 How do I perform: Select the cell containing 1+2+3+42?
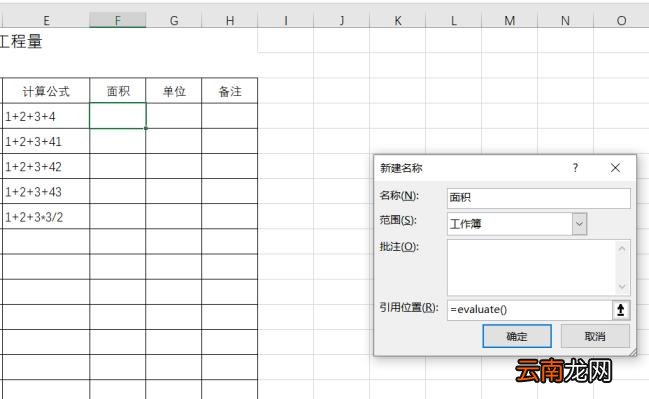tap(46, 166)
